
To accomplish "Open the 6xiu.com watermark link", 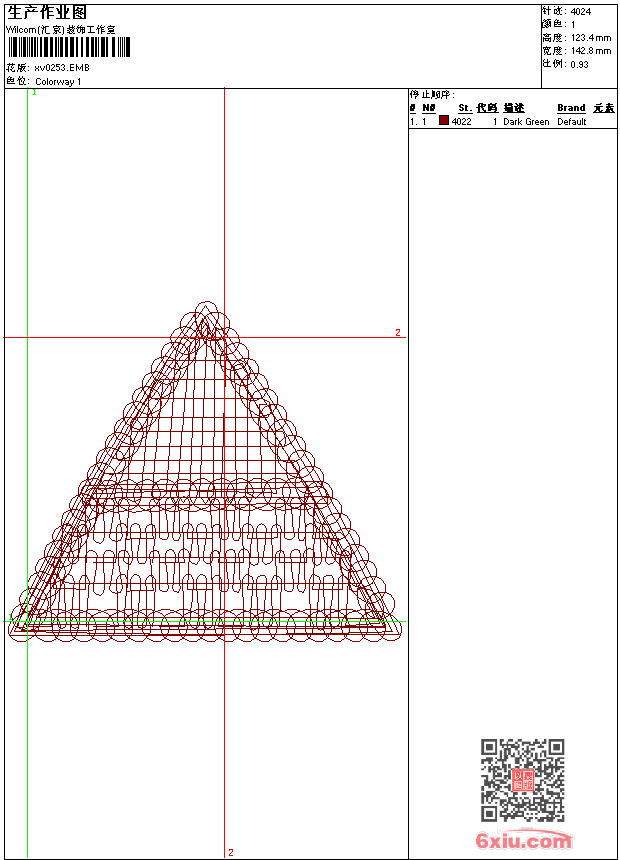I will 524,841.
